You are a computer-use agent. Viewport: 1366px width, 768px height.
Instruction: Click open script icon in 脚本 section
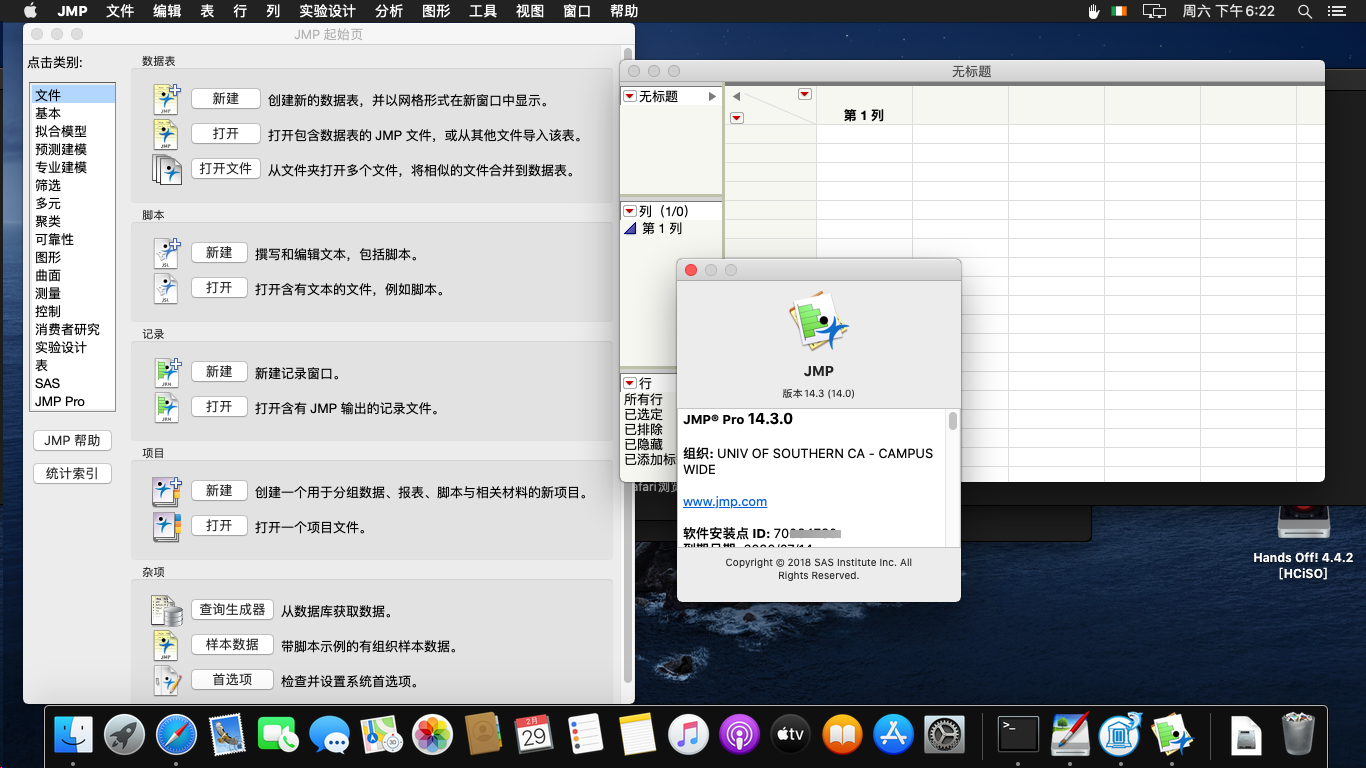click(x=166, y=288)
